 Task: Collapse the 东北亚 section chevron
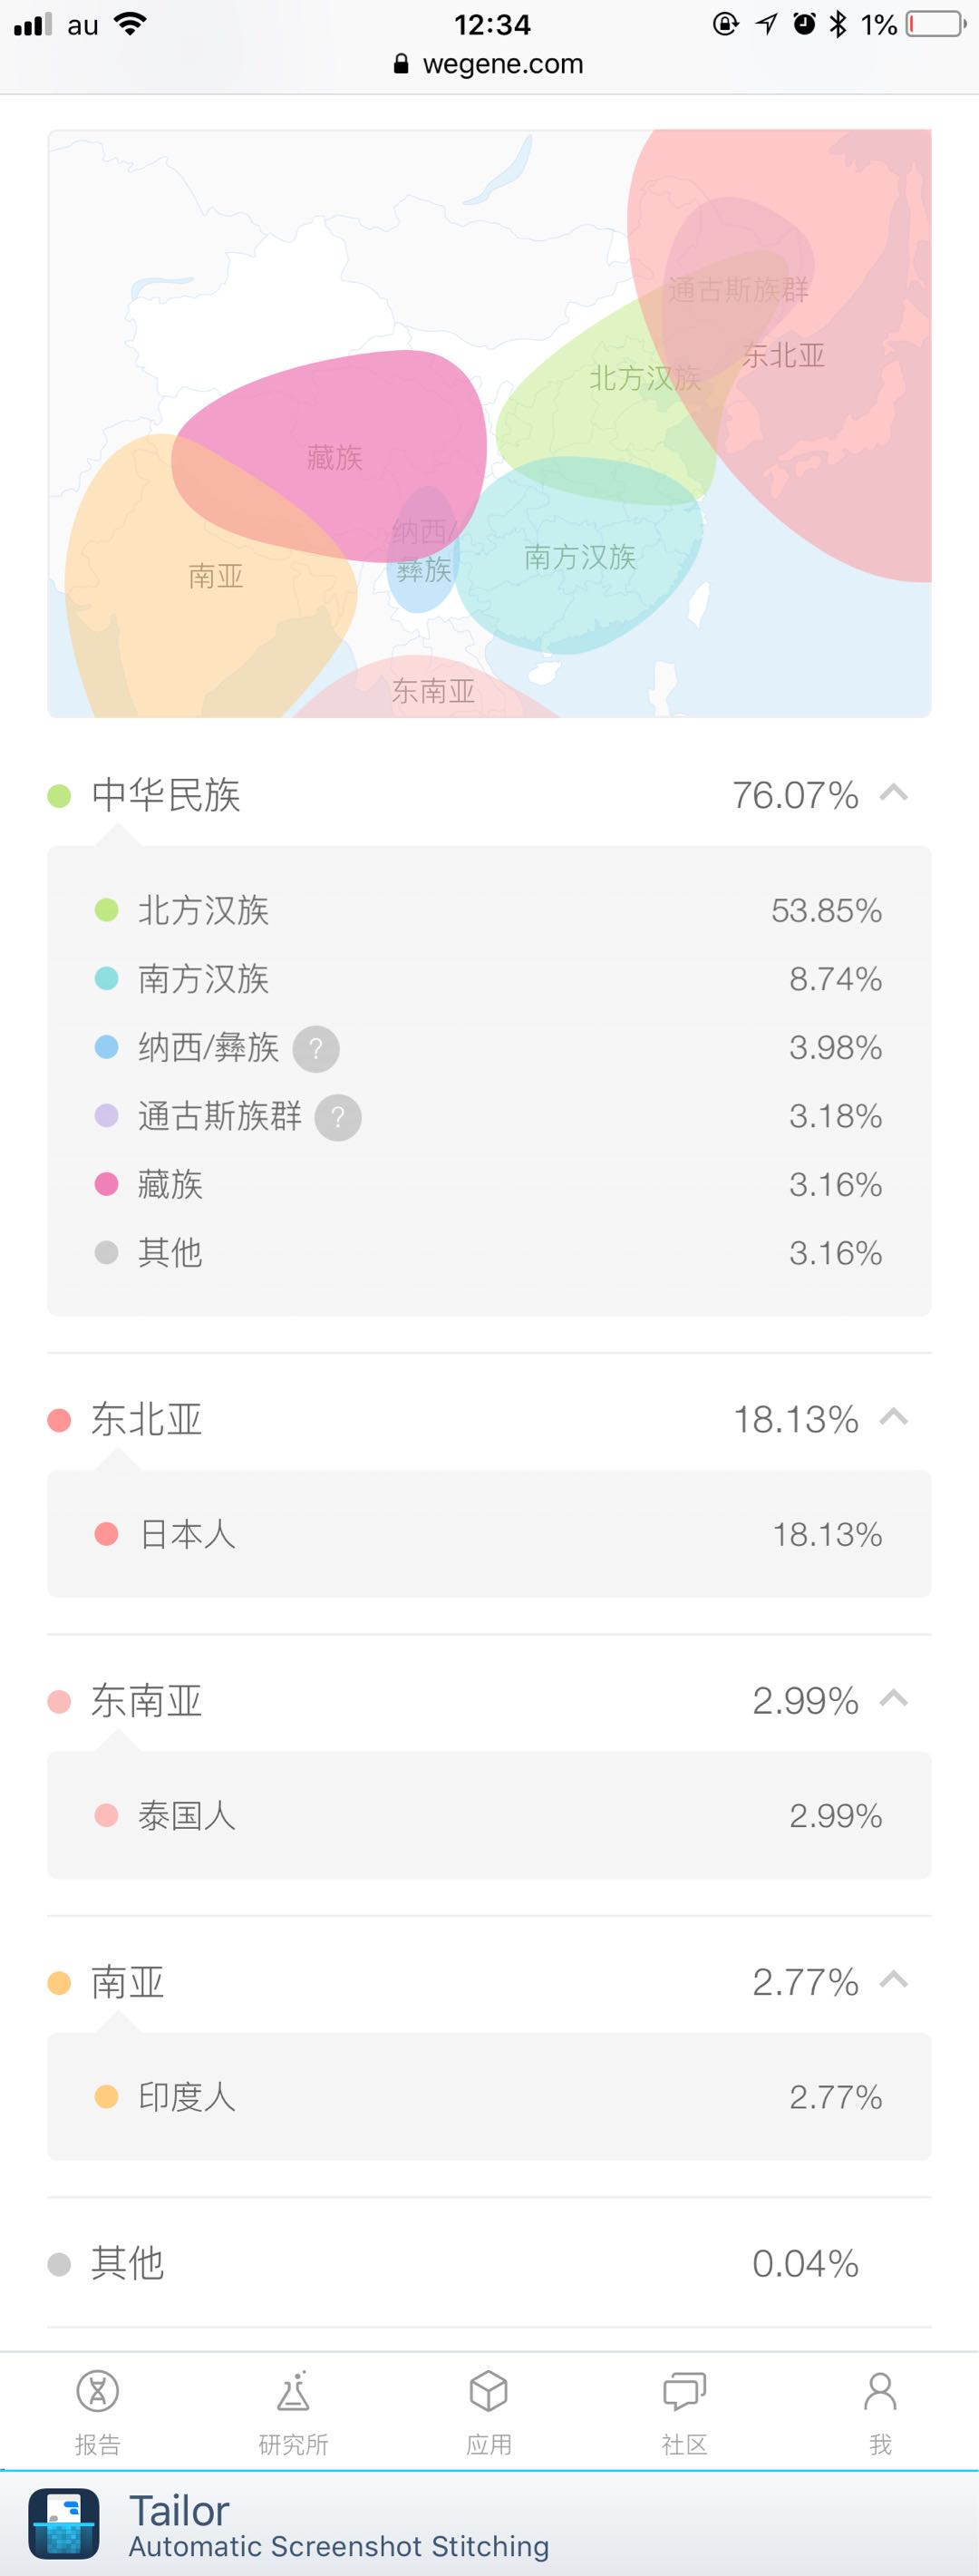click(893, 1418)
